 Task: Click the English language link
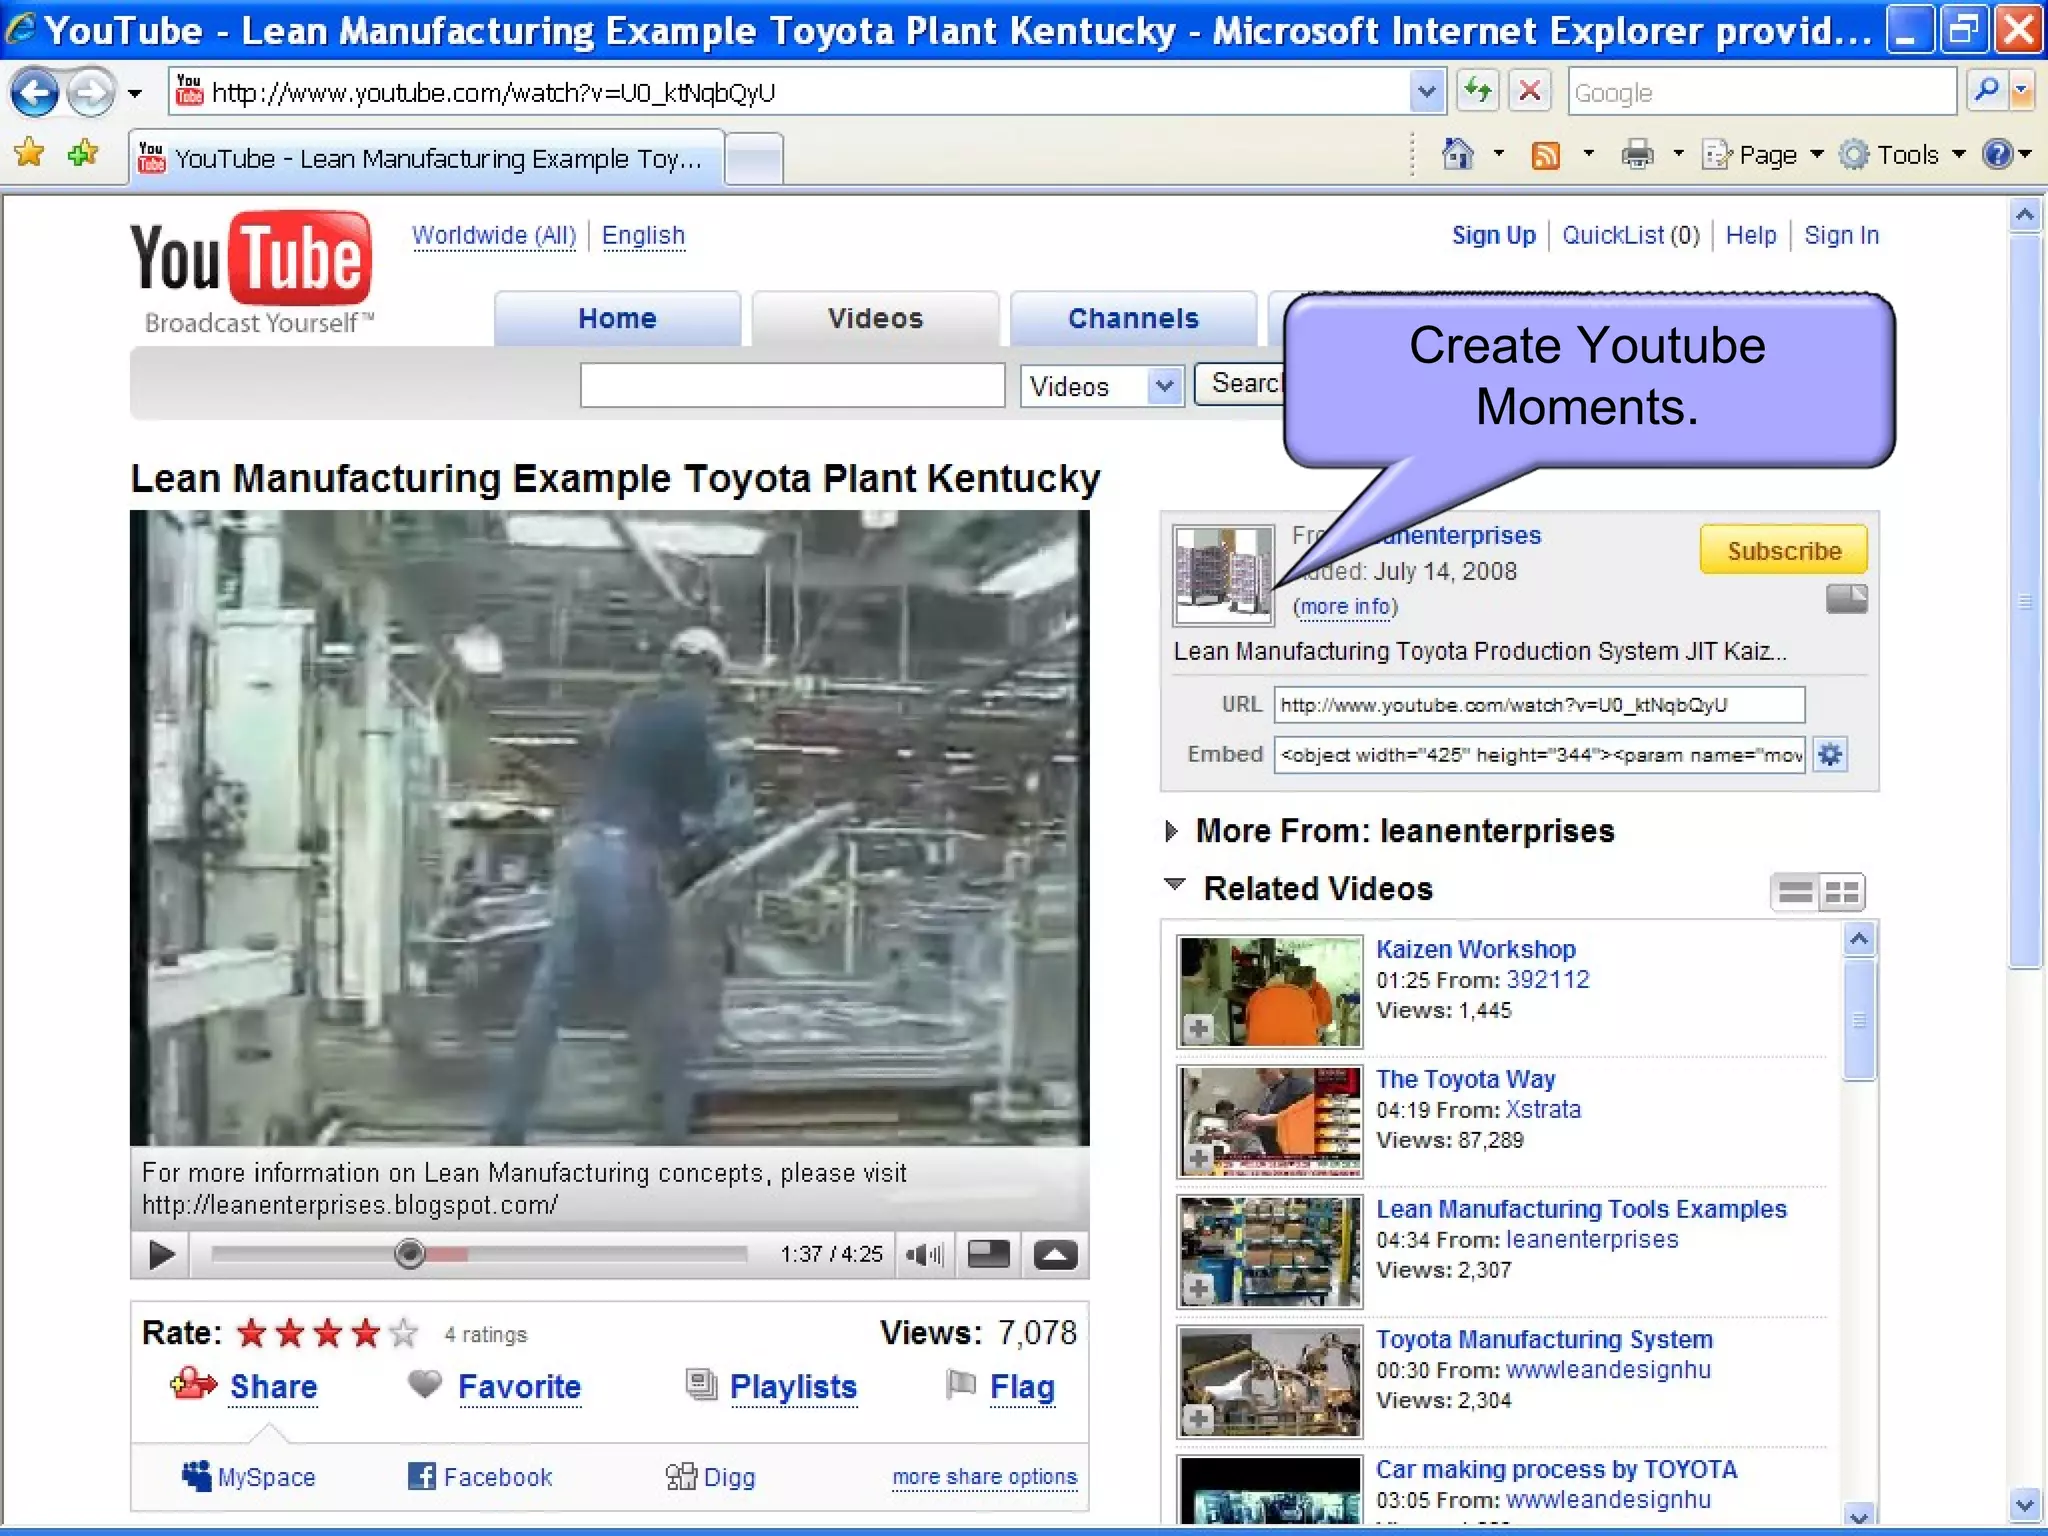click(x=643, y=236)
